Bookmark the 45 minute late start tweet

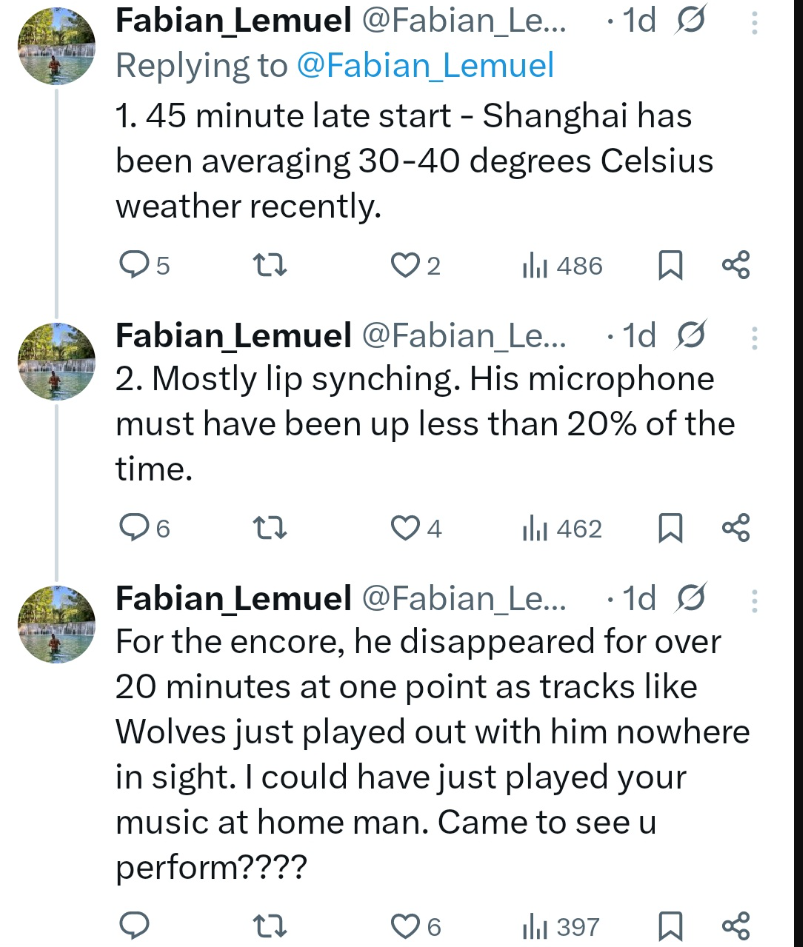point(670,265)
